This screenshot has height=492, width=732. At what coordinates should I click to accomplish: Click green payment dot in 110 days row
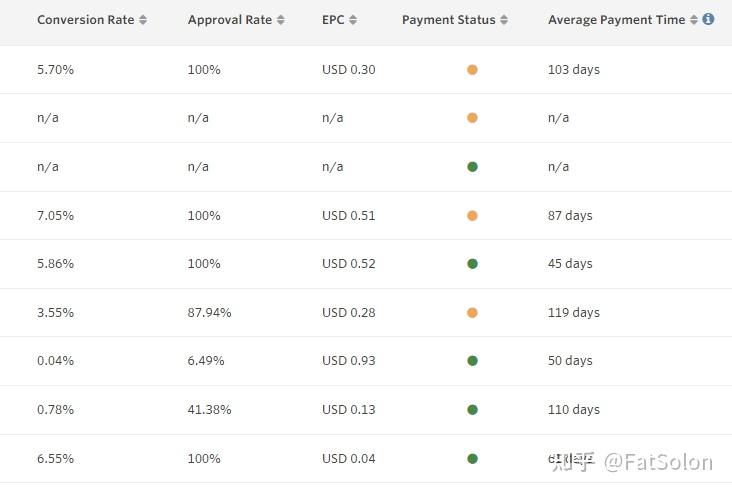472,410
